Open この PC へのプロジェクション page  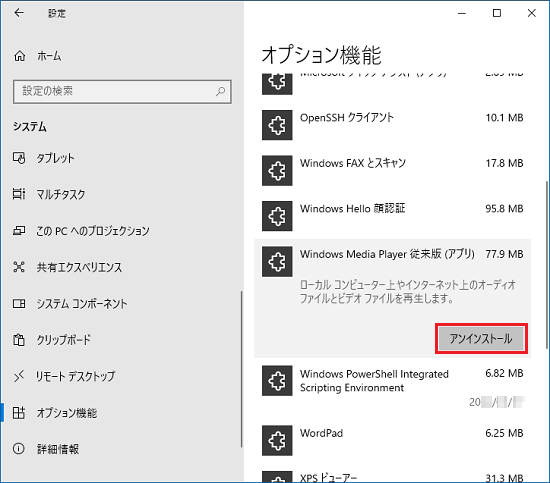point(121,230)
